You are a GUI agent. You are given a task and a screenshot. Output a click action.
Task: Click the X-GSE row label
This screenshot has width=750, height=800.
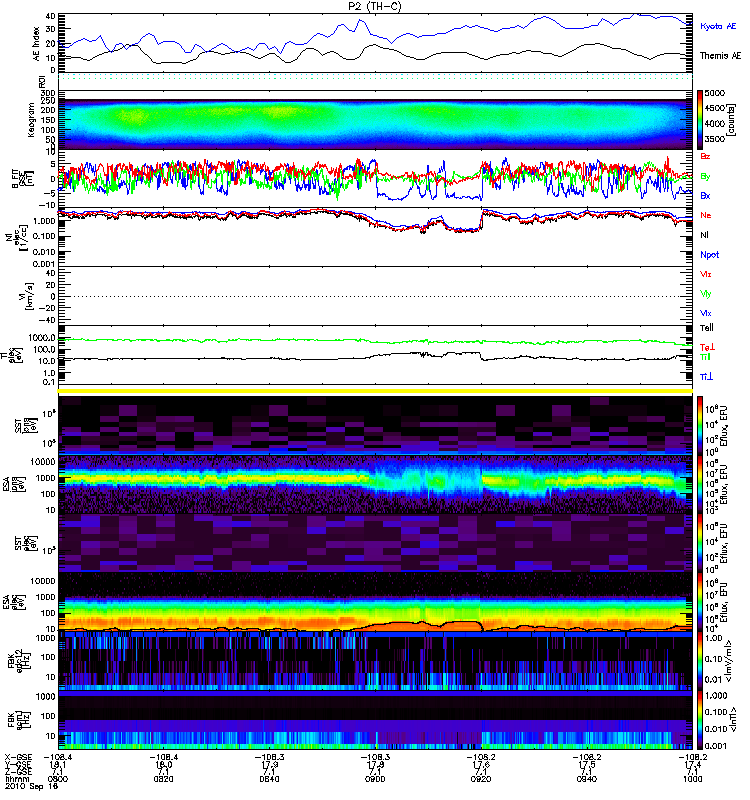point(18,757)
